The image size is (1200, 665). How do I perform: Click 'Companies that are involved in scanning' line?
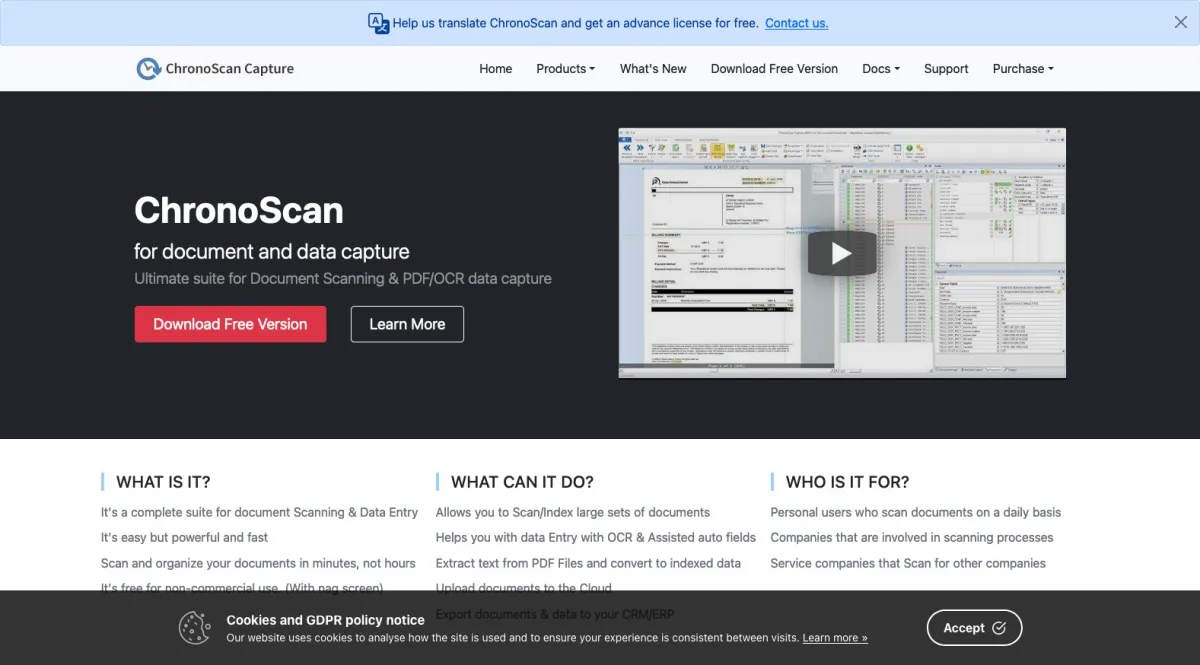(912, 537)
